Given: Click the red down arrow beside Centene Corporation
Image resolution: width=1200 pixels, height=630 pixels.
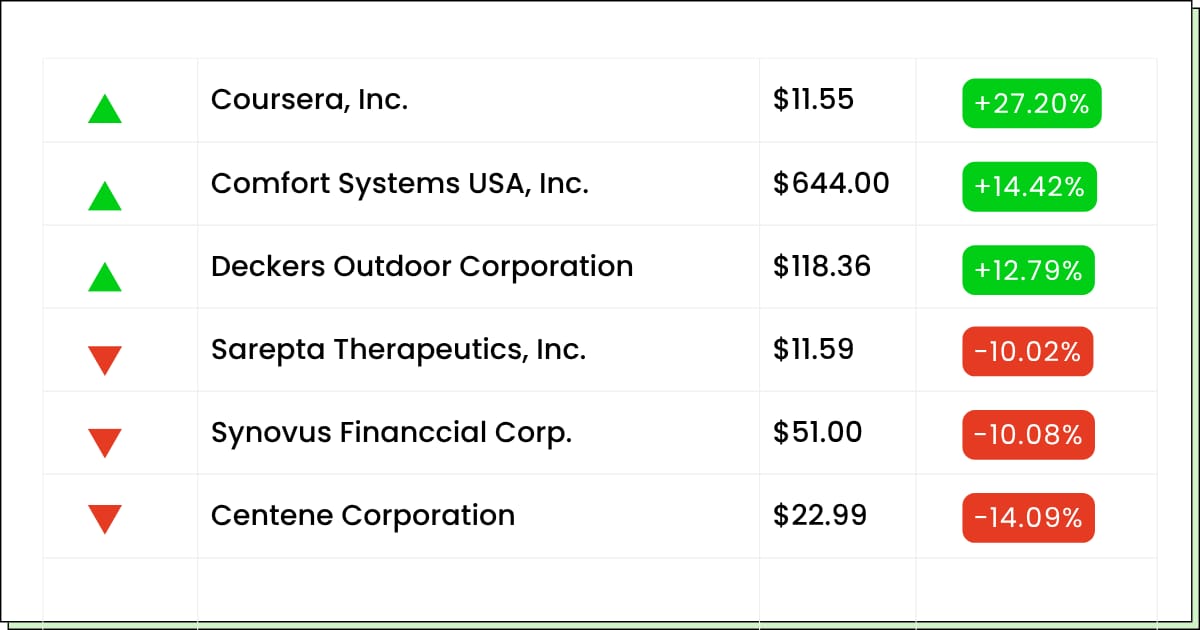Looking at the screenshot, I should [x=105, y=520].
